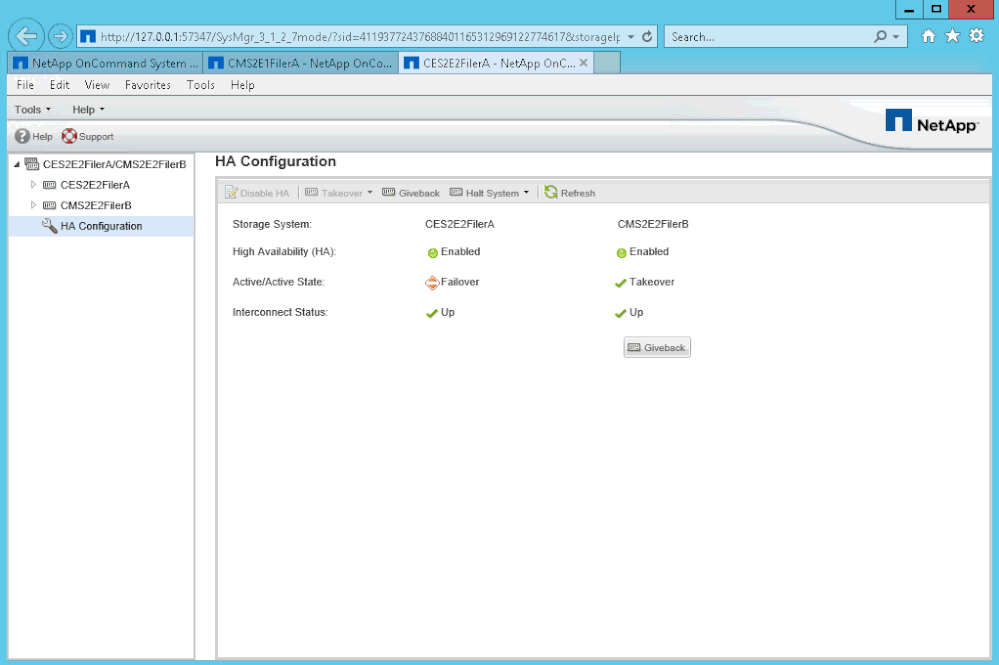This screenshot has height=665, width=999.
Task: Click the Help question mark icon
Action: pos(22,136)
